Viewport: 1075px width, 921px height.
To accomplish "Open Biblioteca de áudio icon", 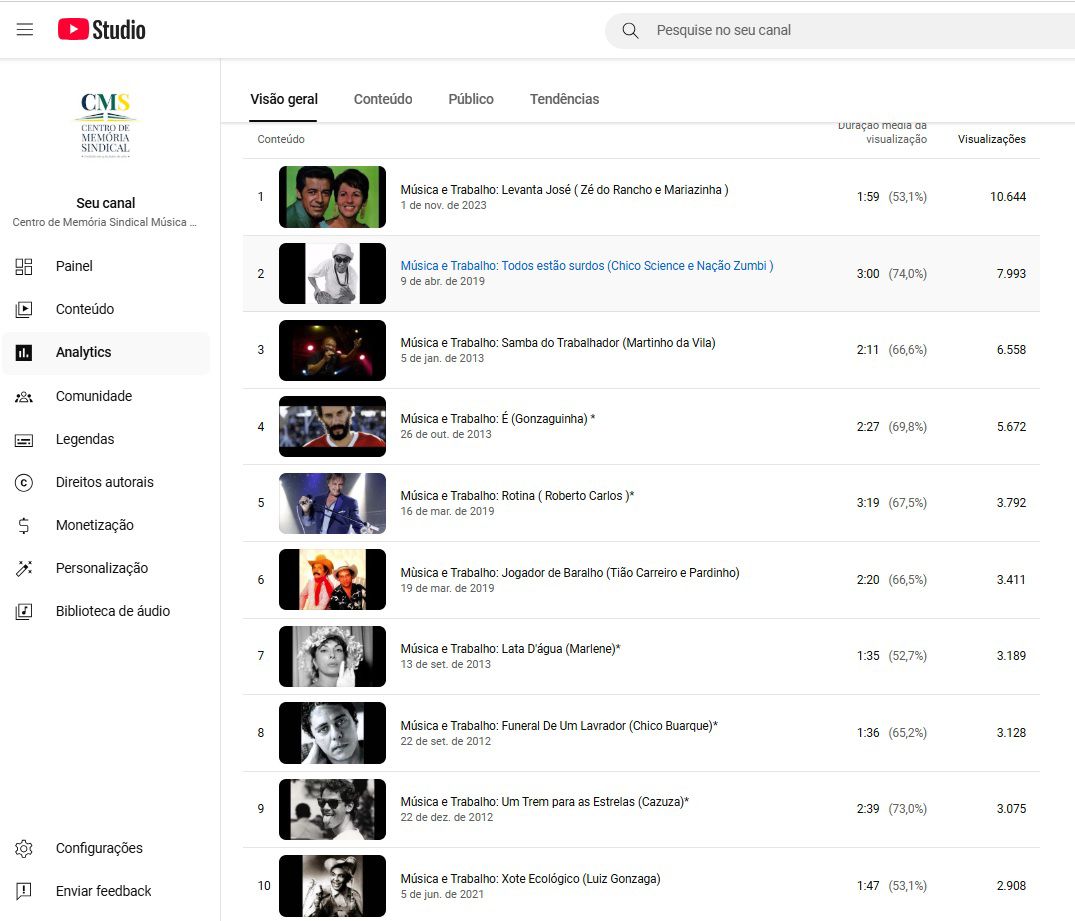I will (24, 612).
